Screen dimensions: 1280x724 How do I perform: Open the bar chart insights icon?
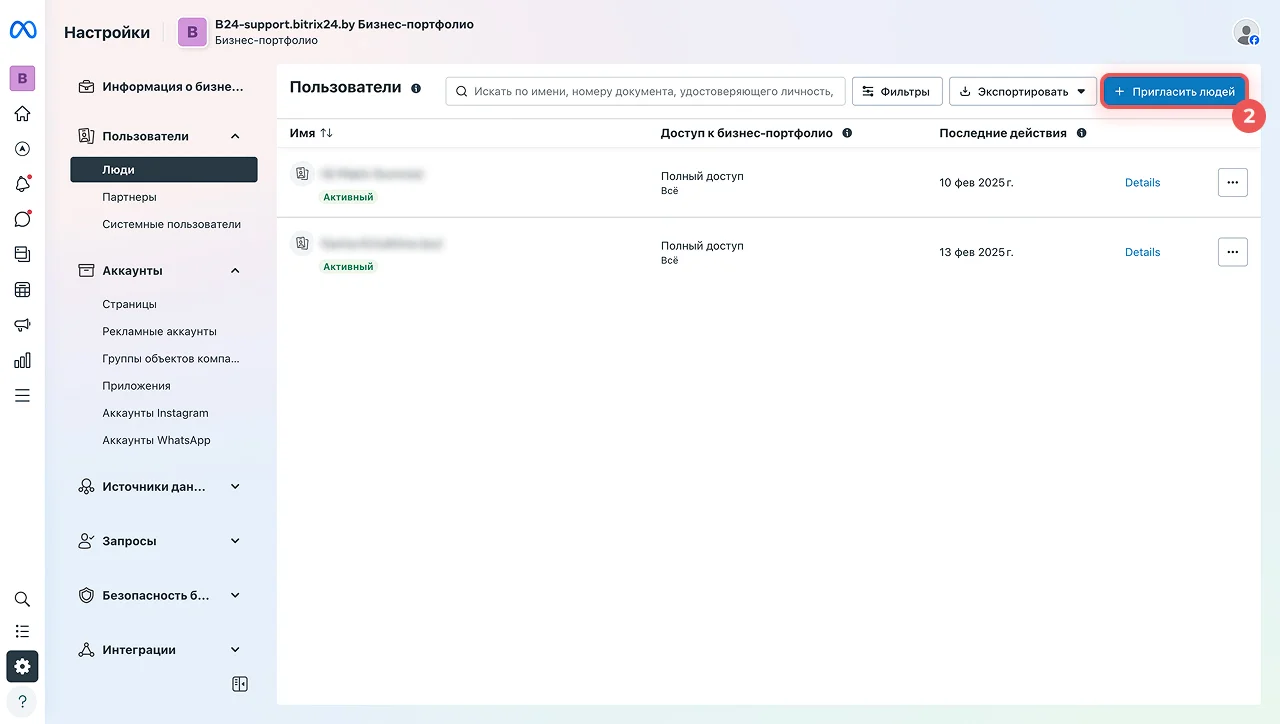point(22,360)
